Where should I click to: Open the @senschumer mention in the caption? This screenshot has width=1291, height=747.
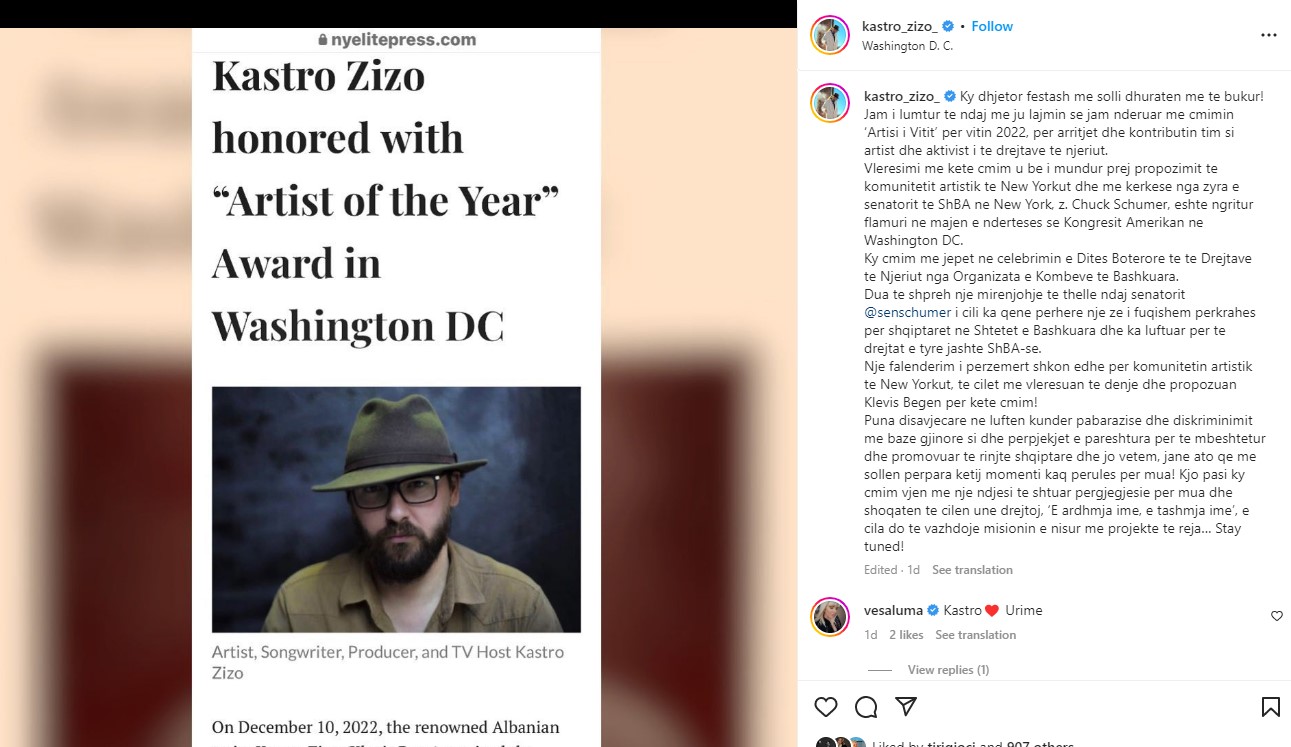(905, 313)
